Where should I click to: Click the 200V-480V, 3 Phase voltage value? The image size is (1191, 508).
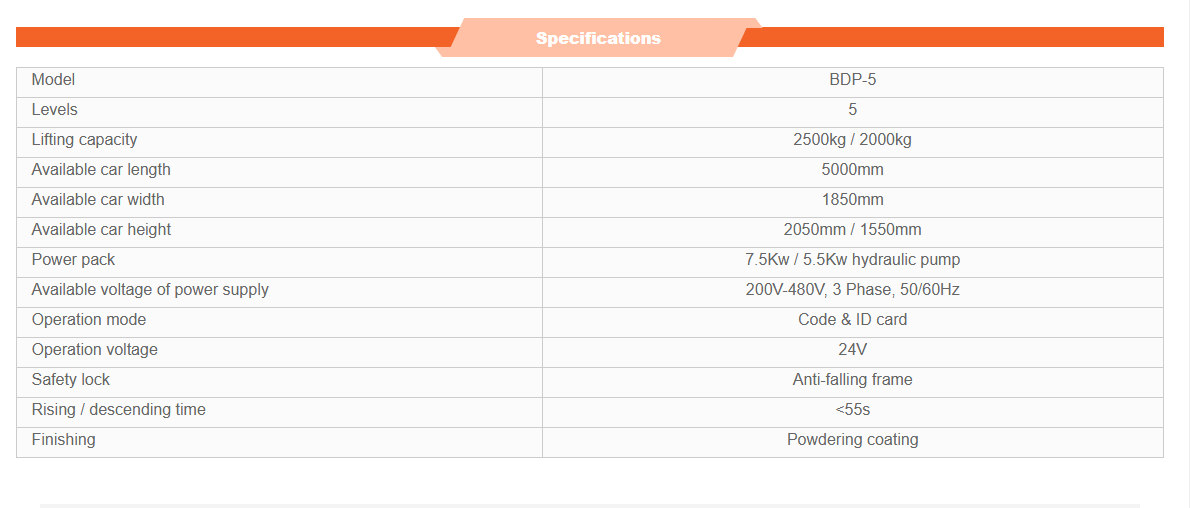tap(852, 290)
